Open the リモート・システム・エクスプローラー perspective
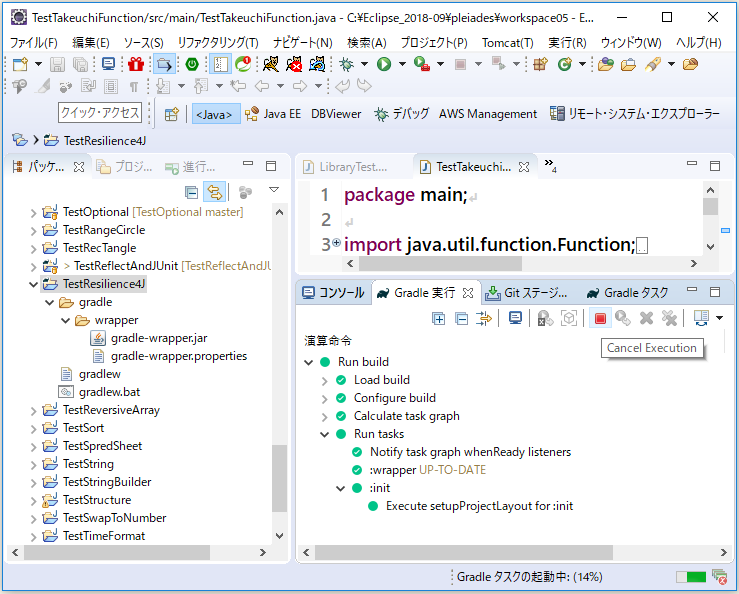 pos(634,114)
